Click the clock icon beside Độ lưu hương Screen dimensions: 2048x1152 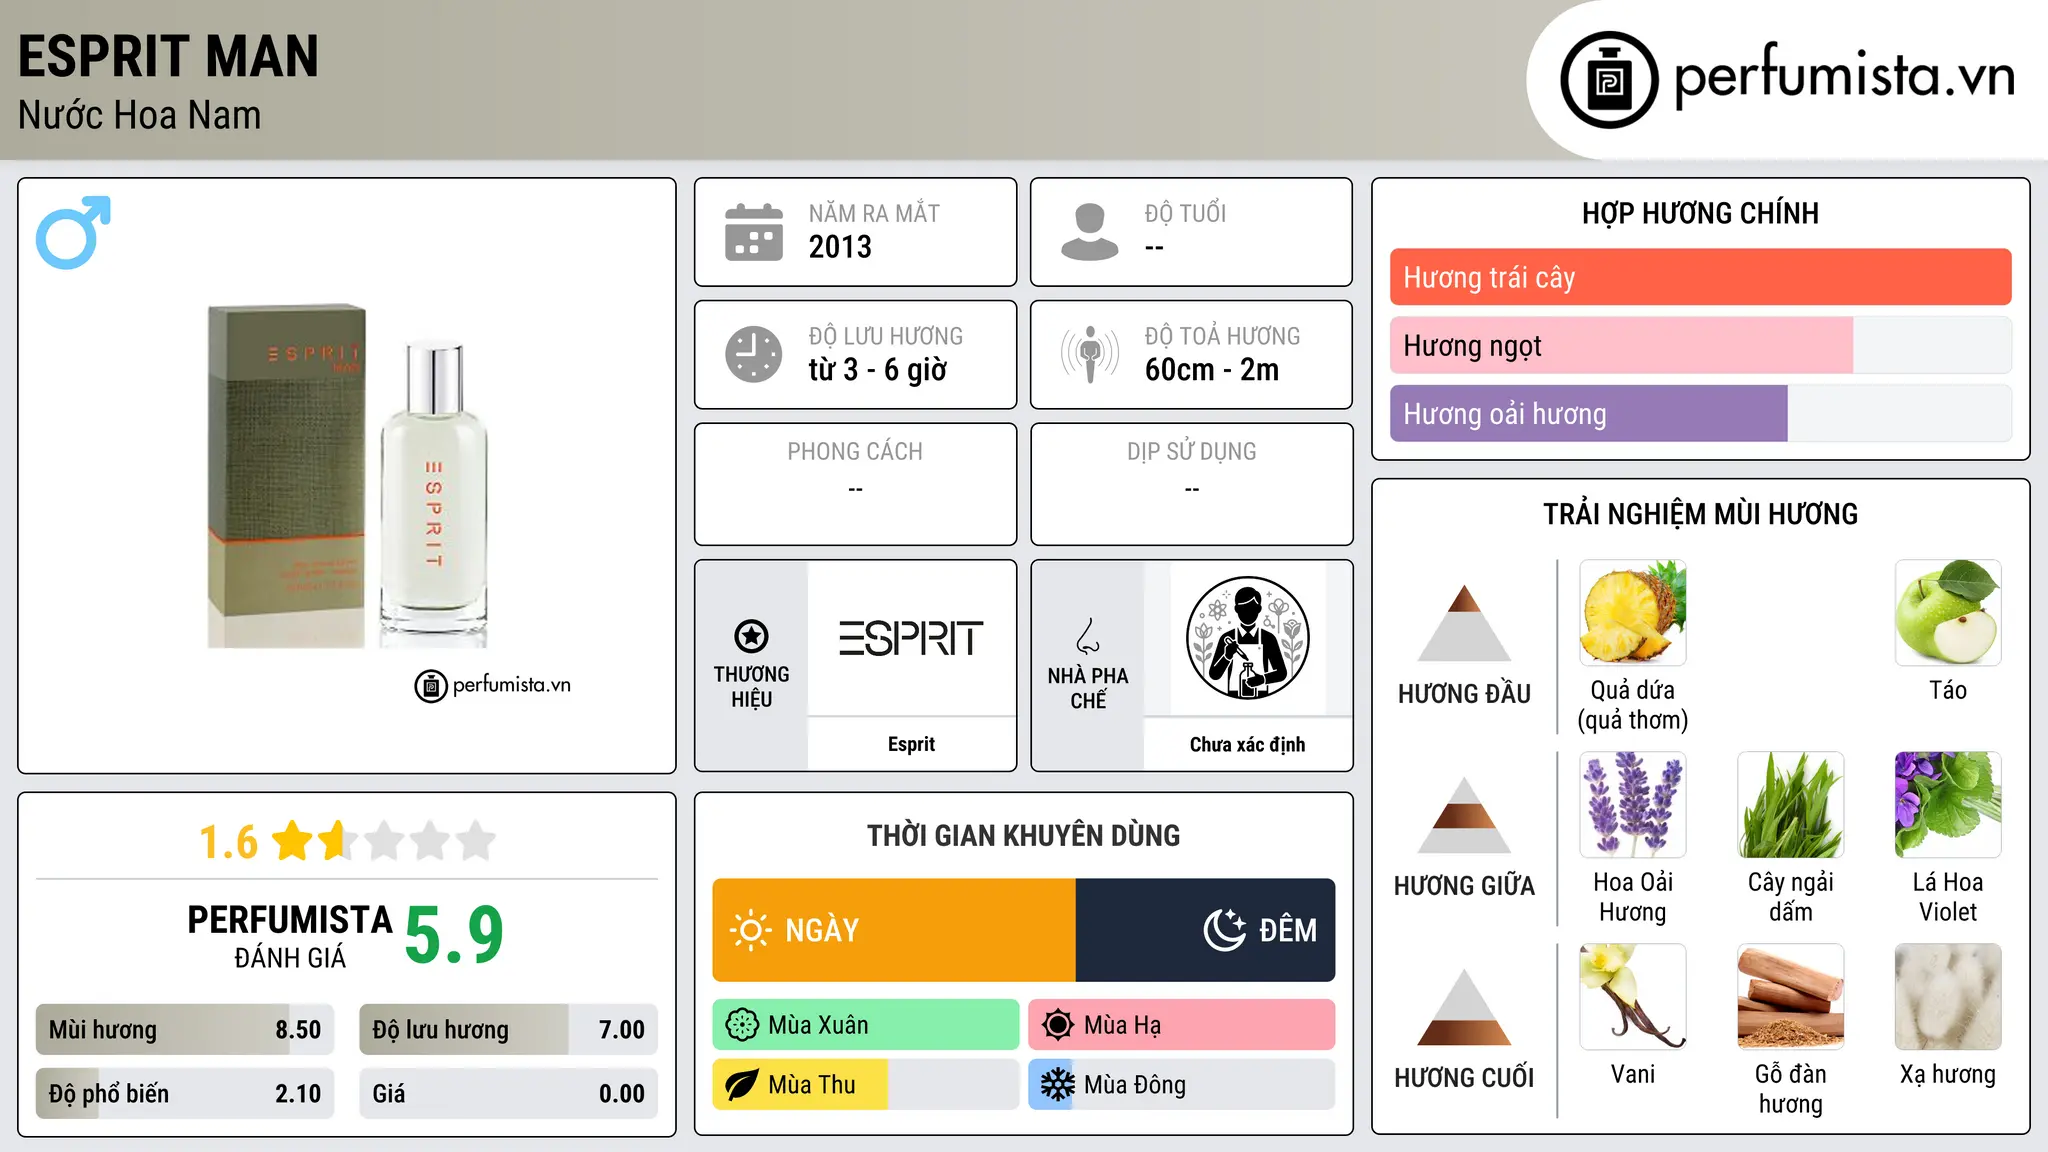pos(754,354)
